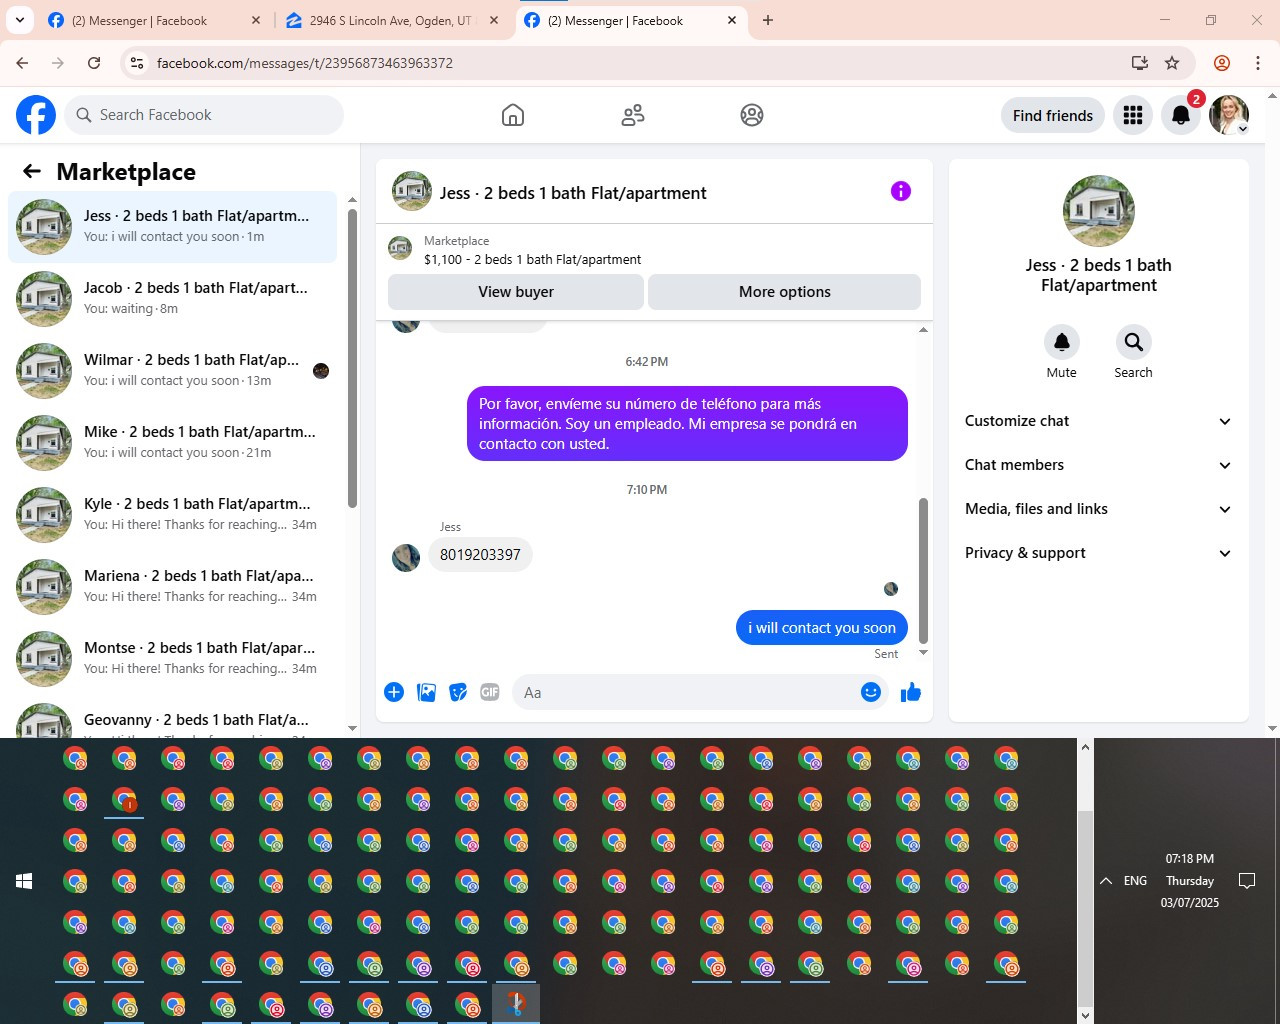Click the Spanish purple message bubble
The height and width of the screenshot is (1024, 1280).
pyautogui.click(x=687, y=424)
